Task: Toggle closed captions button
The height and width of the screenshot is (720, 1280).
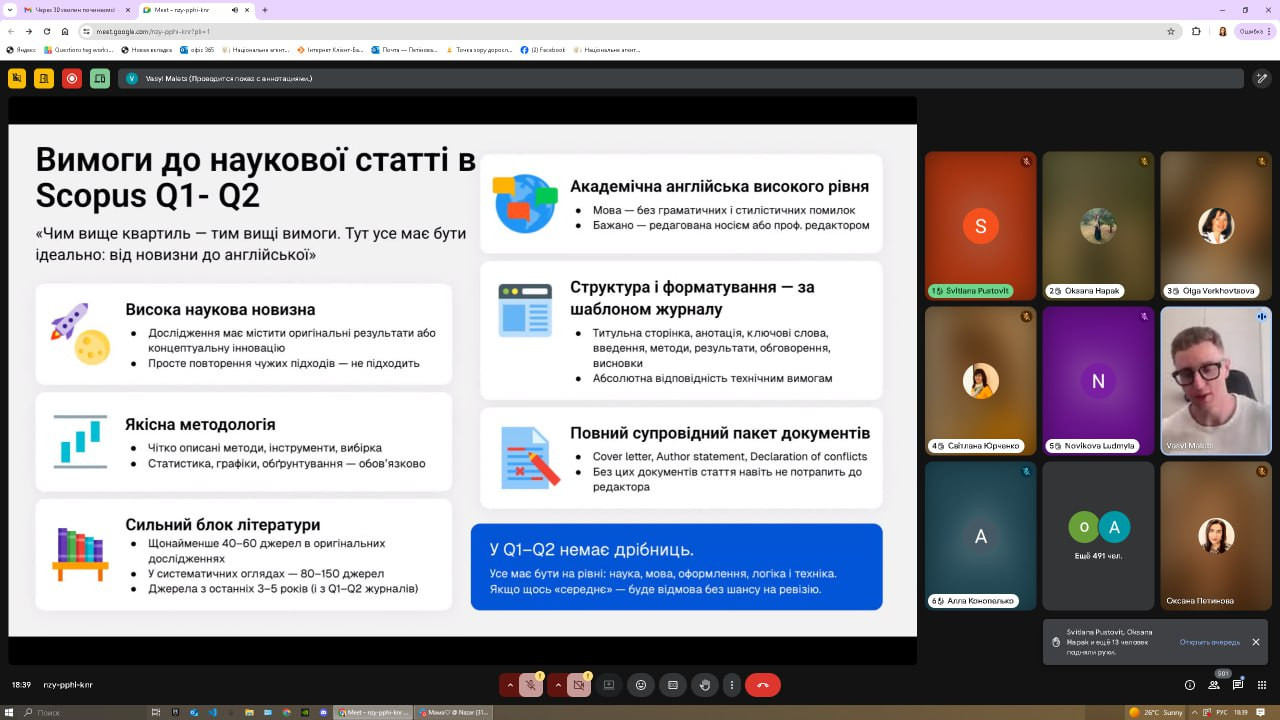Action: (x=673, y=685)
